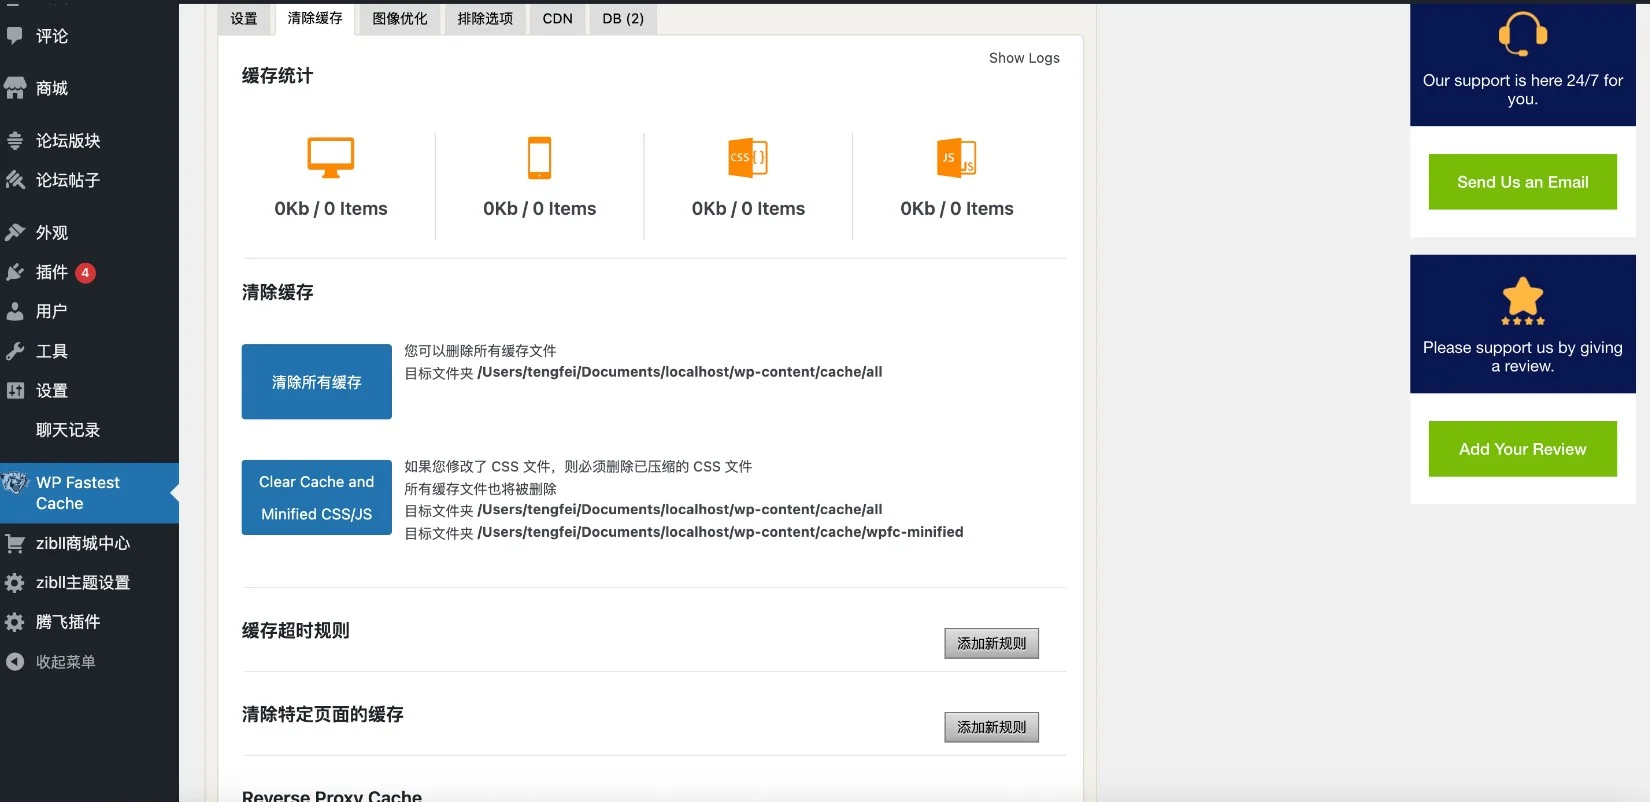Click the Show Logs link

(1024, 58)
